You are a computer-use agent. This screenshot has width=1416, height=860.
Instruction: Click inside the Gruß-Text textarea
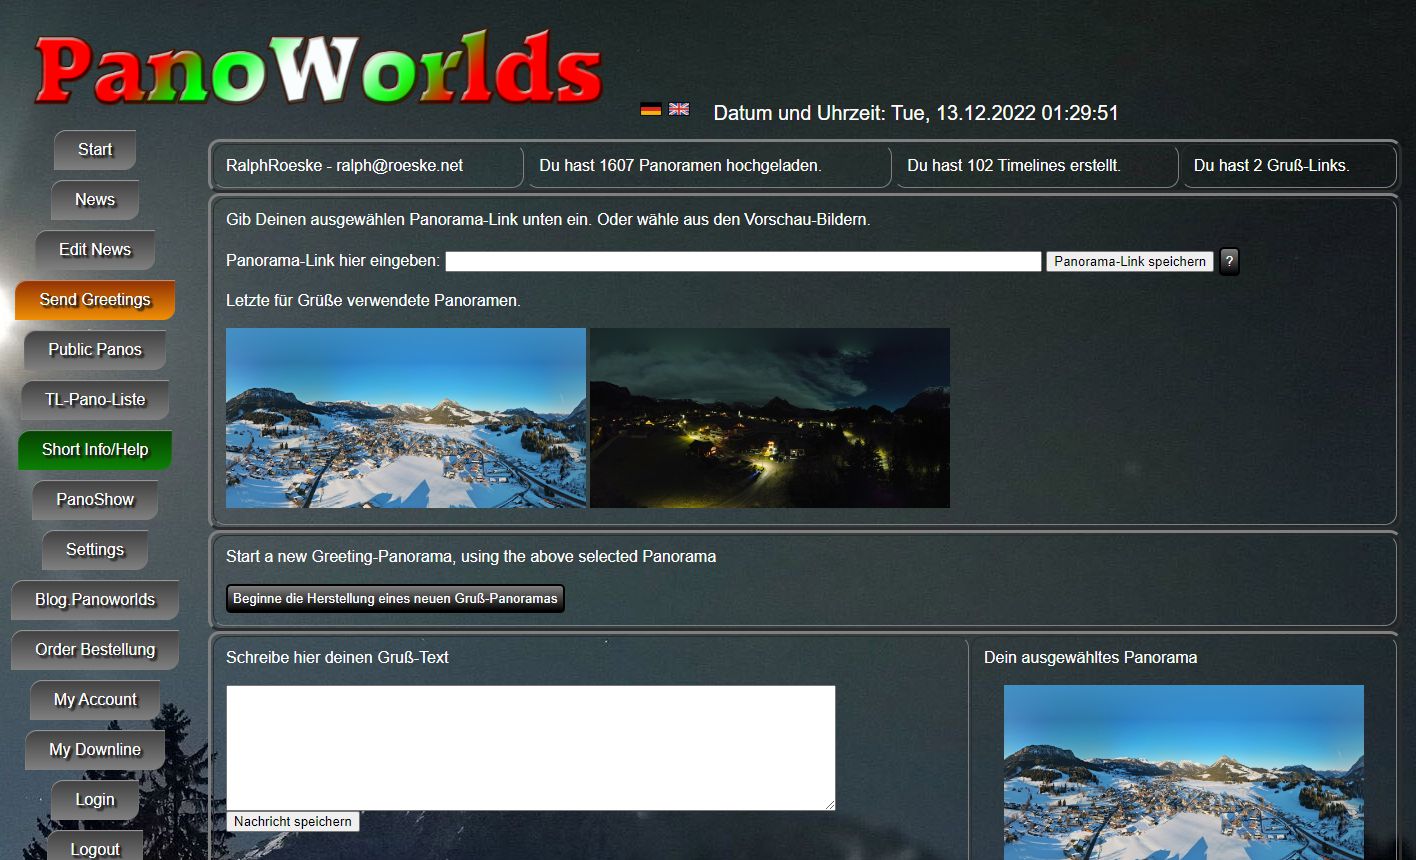tap(531, 748)
